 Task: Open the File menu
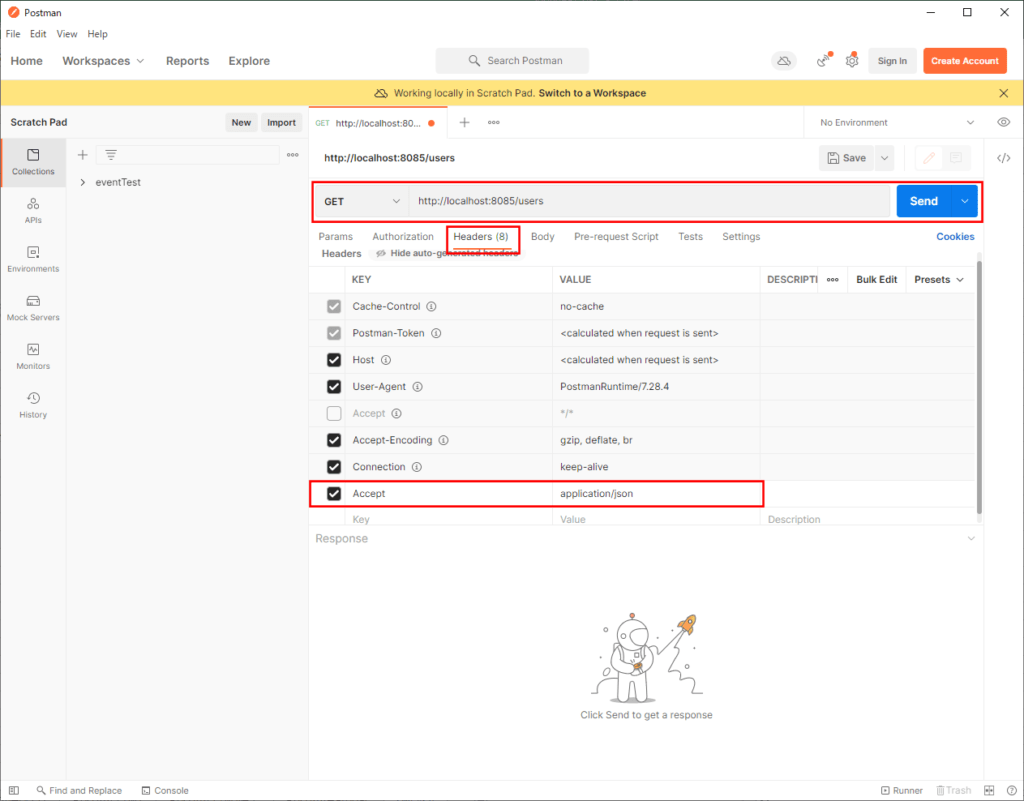(13, 34)
